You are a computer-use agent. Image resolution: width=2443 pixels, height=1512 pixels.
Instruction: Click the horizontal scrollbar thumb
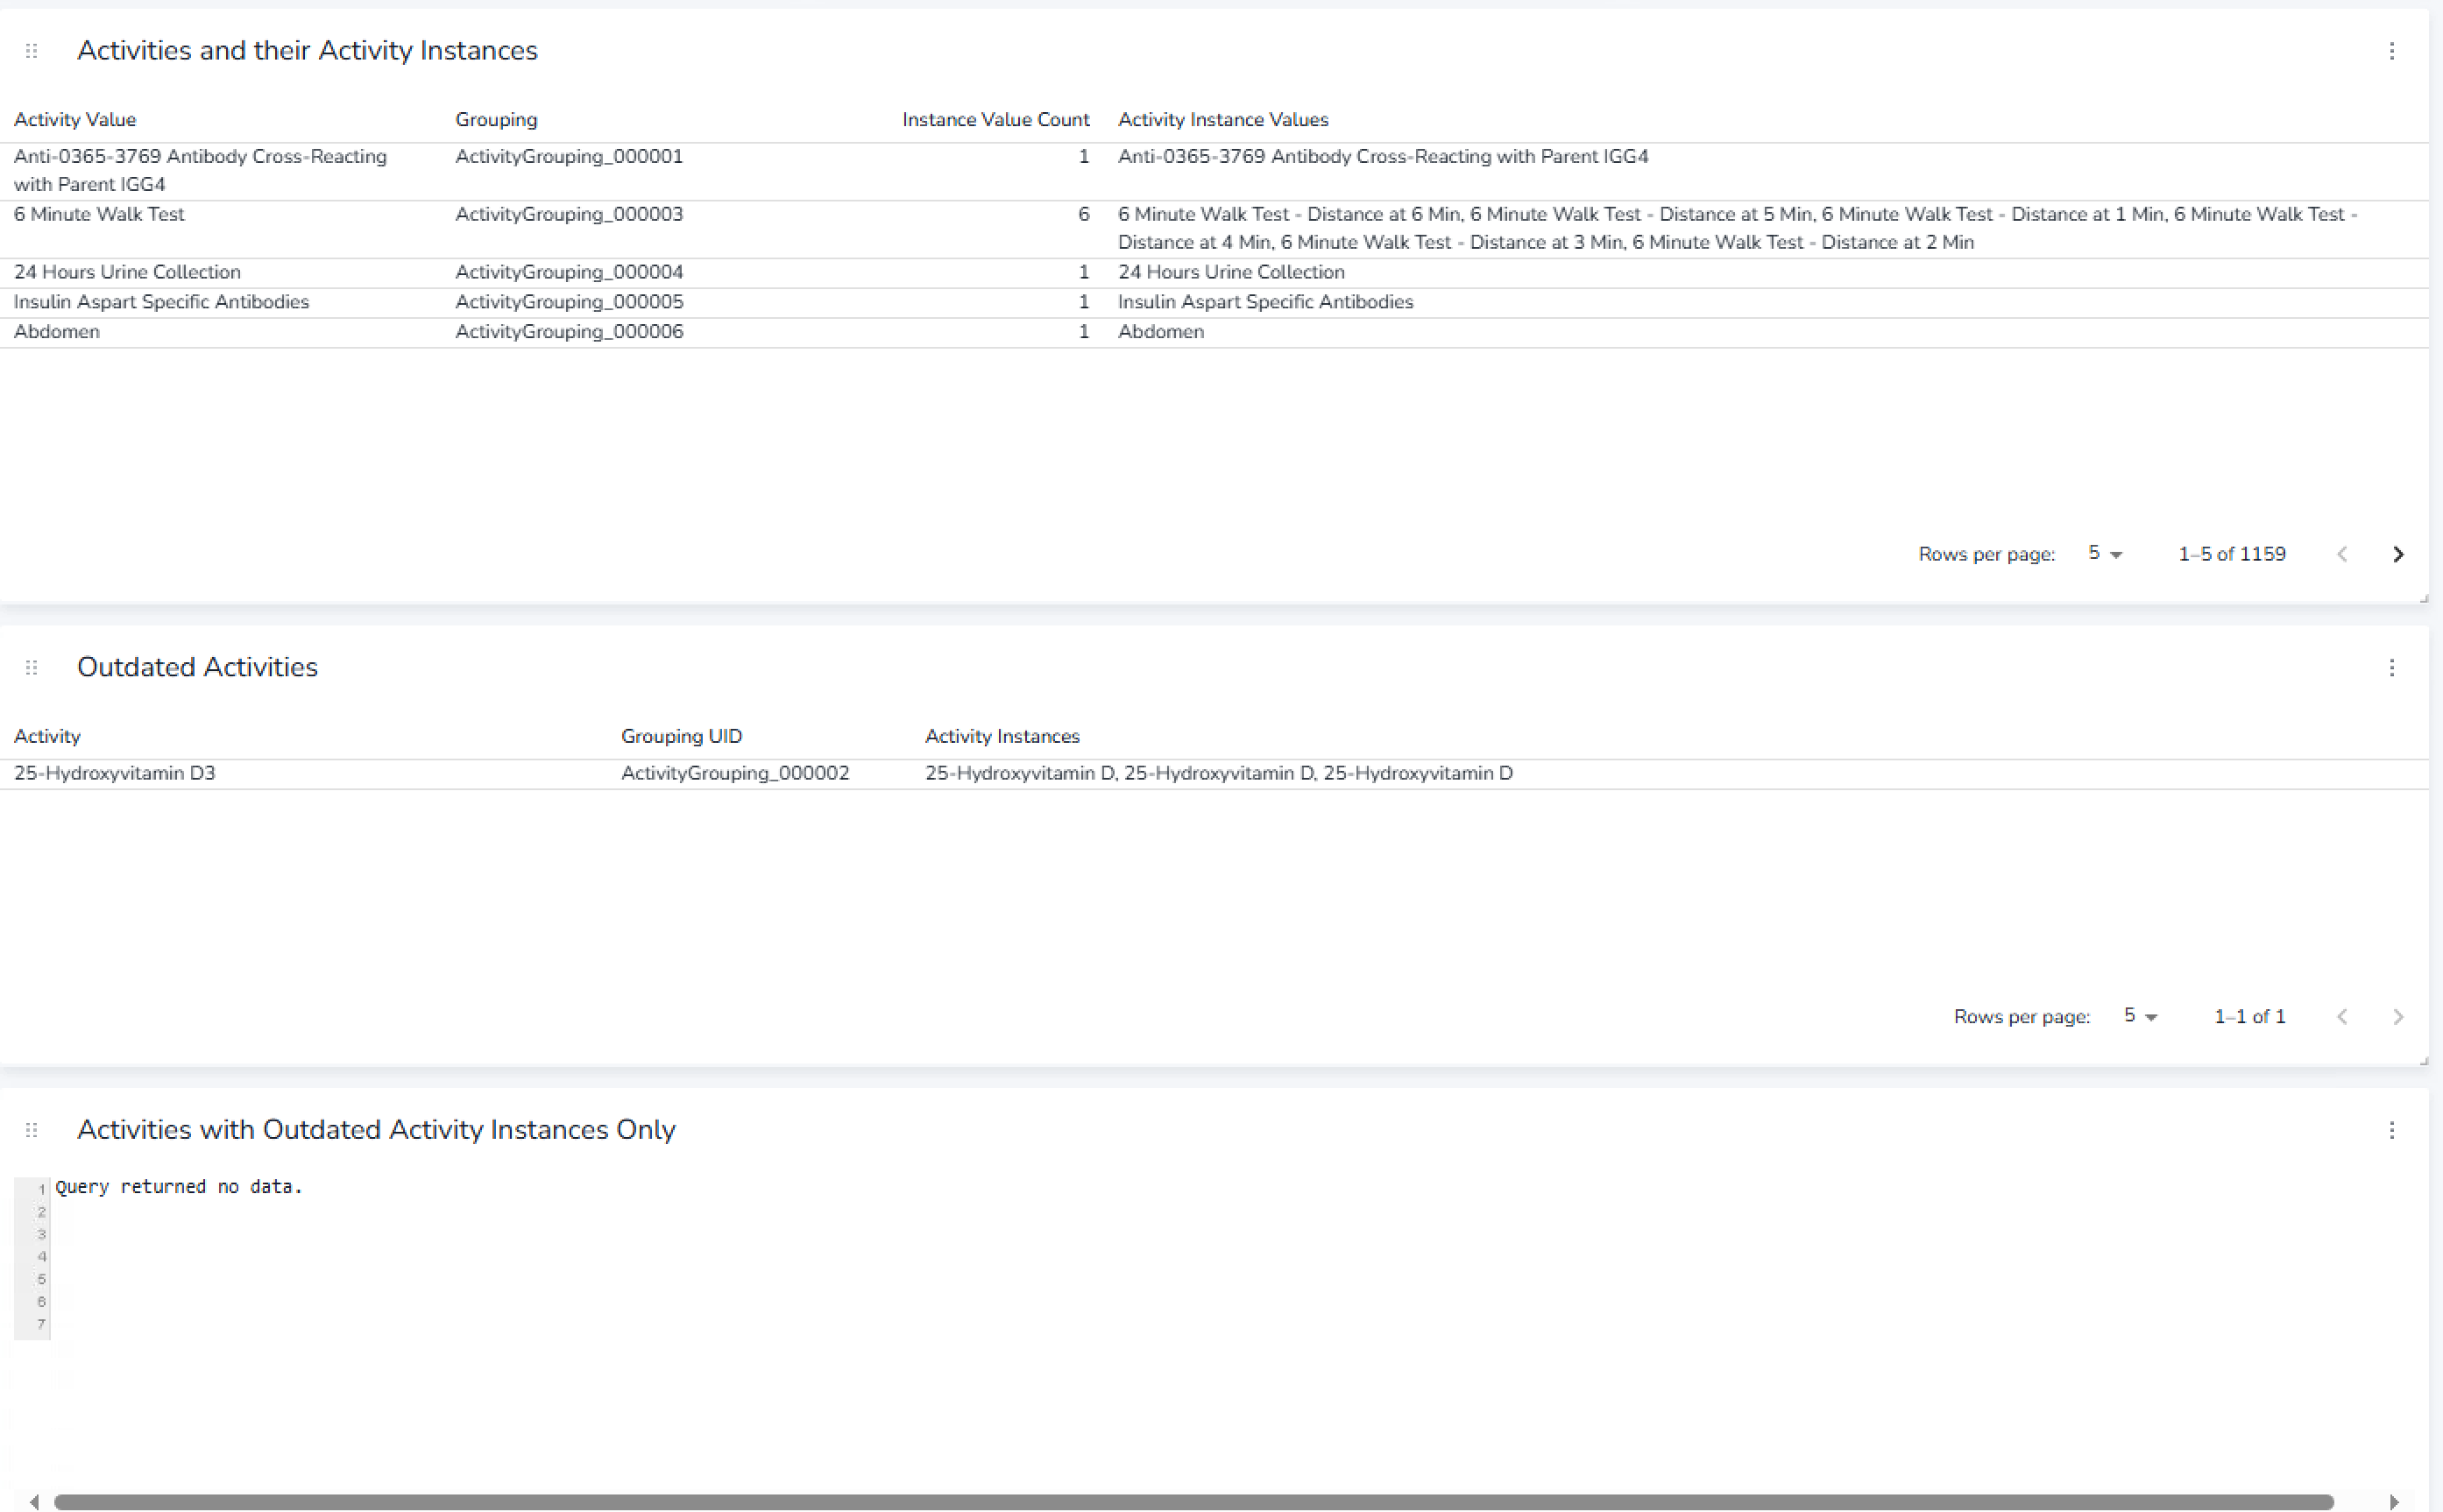pos(1193,1502)
